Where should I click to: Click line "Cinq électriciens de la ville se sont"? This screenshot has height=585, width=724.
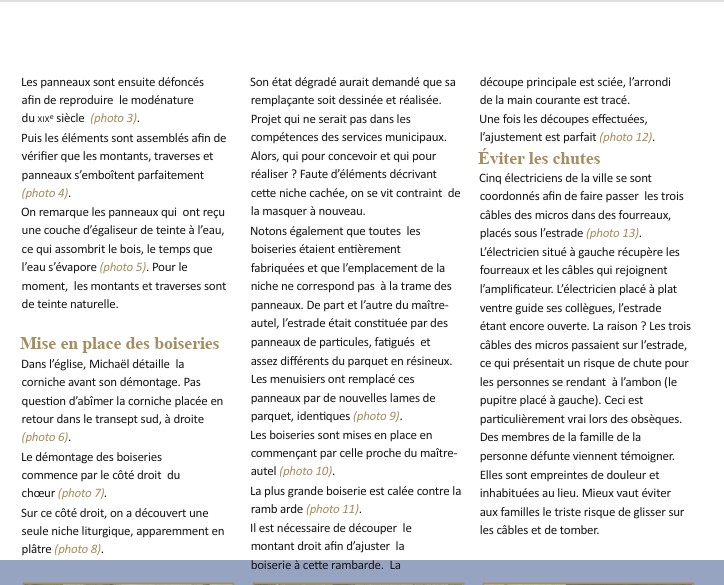pos(566,178)
